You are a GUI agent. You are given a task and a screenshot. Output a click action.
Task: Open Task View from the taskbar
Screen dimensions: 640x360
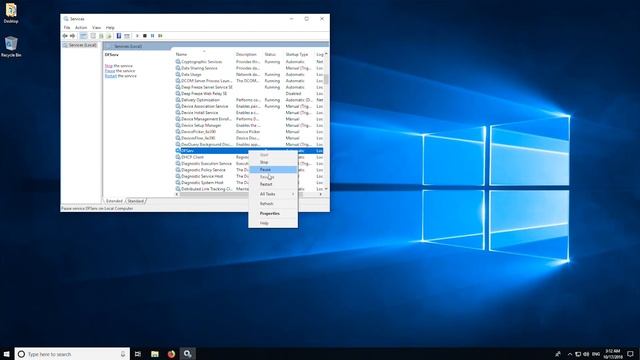(x=138, y=354)
